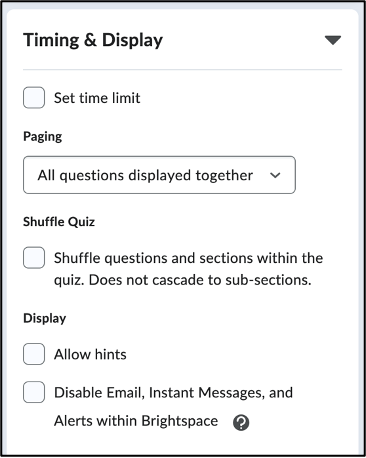Image resolution: width=366 pixels, height=458 pixels.
Task: Enable the Set time limit checkbox
Action: click(34, 98)
